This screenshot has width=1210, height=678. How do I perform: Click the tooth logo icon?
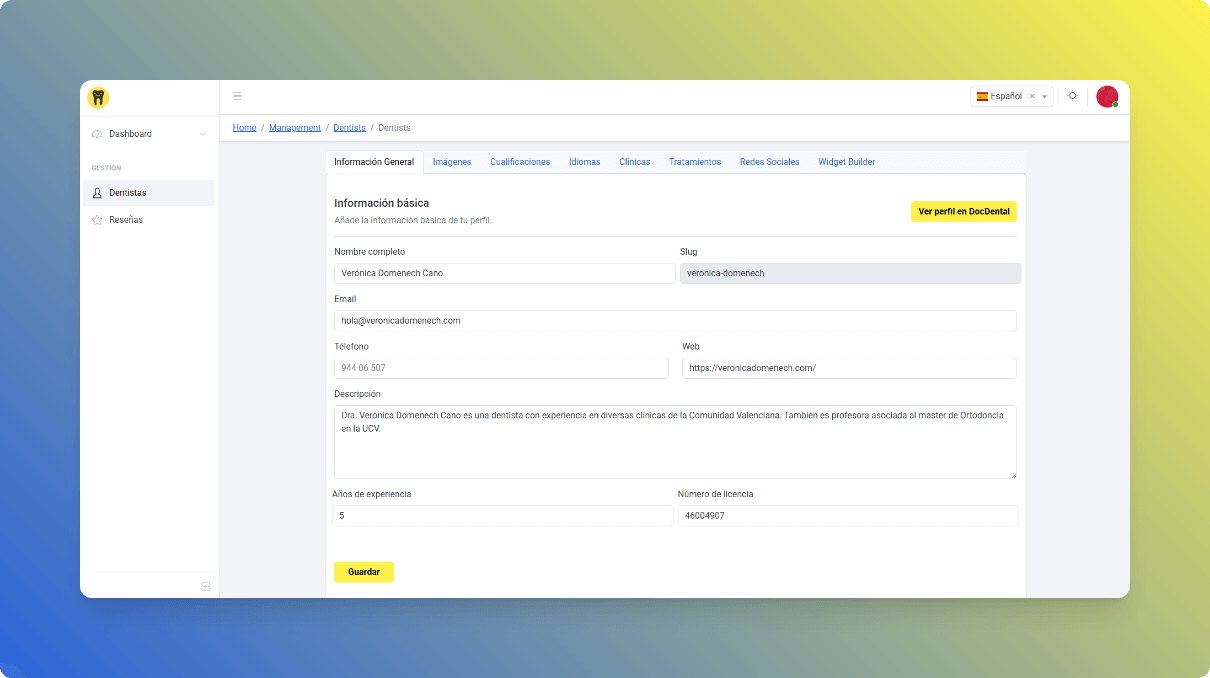click(x=98, y=97)
